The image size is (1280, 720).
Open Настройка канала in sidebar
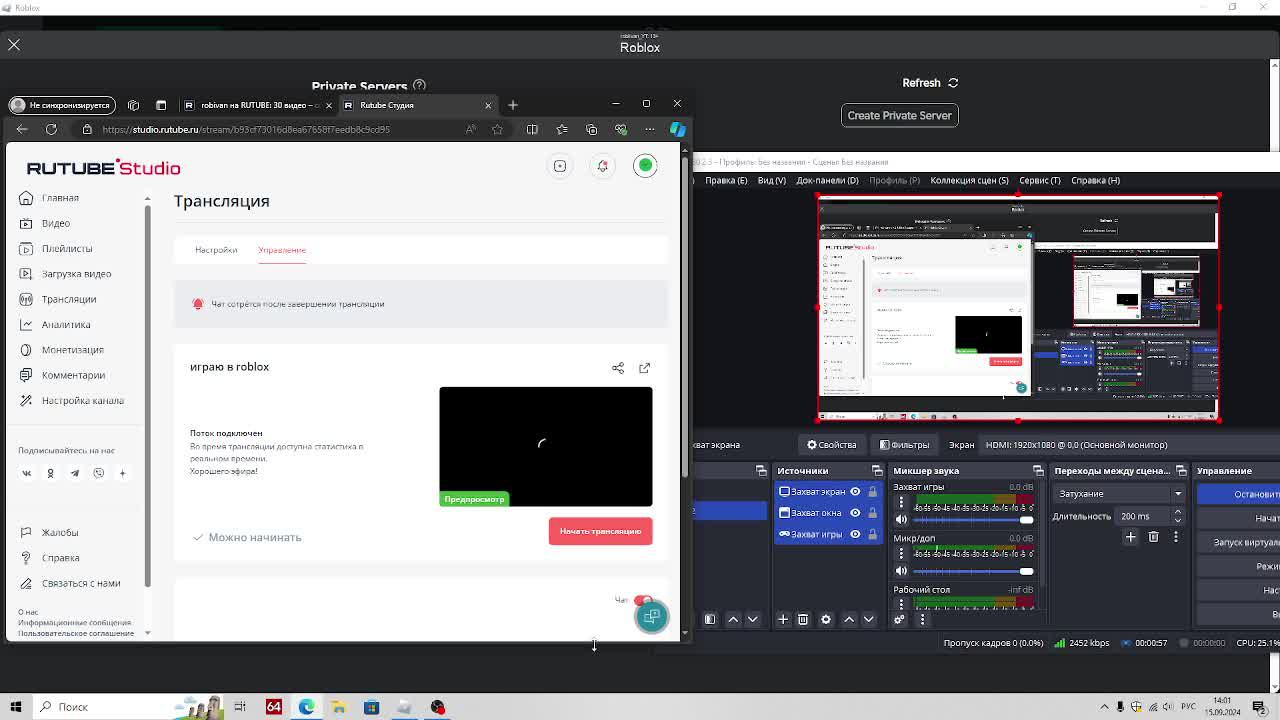[83, 400]
